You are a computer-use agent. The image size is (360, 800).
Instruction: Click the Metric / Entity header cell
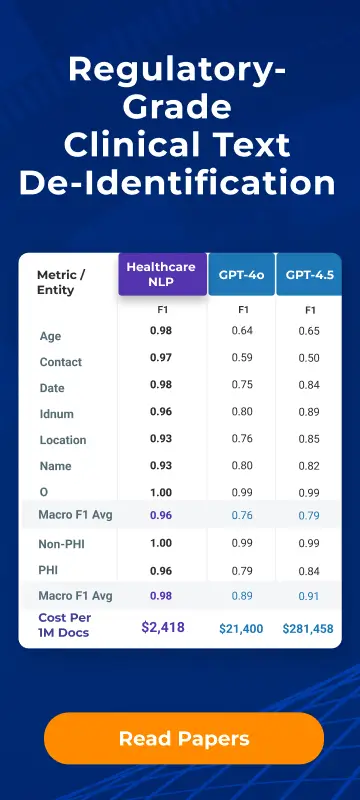coord(61,282)
